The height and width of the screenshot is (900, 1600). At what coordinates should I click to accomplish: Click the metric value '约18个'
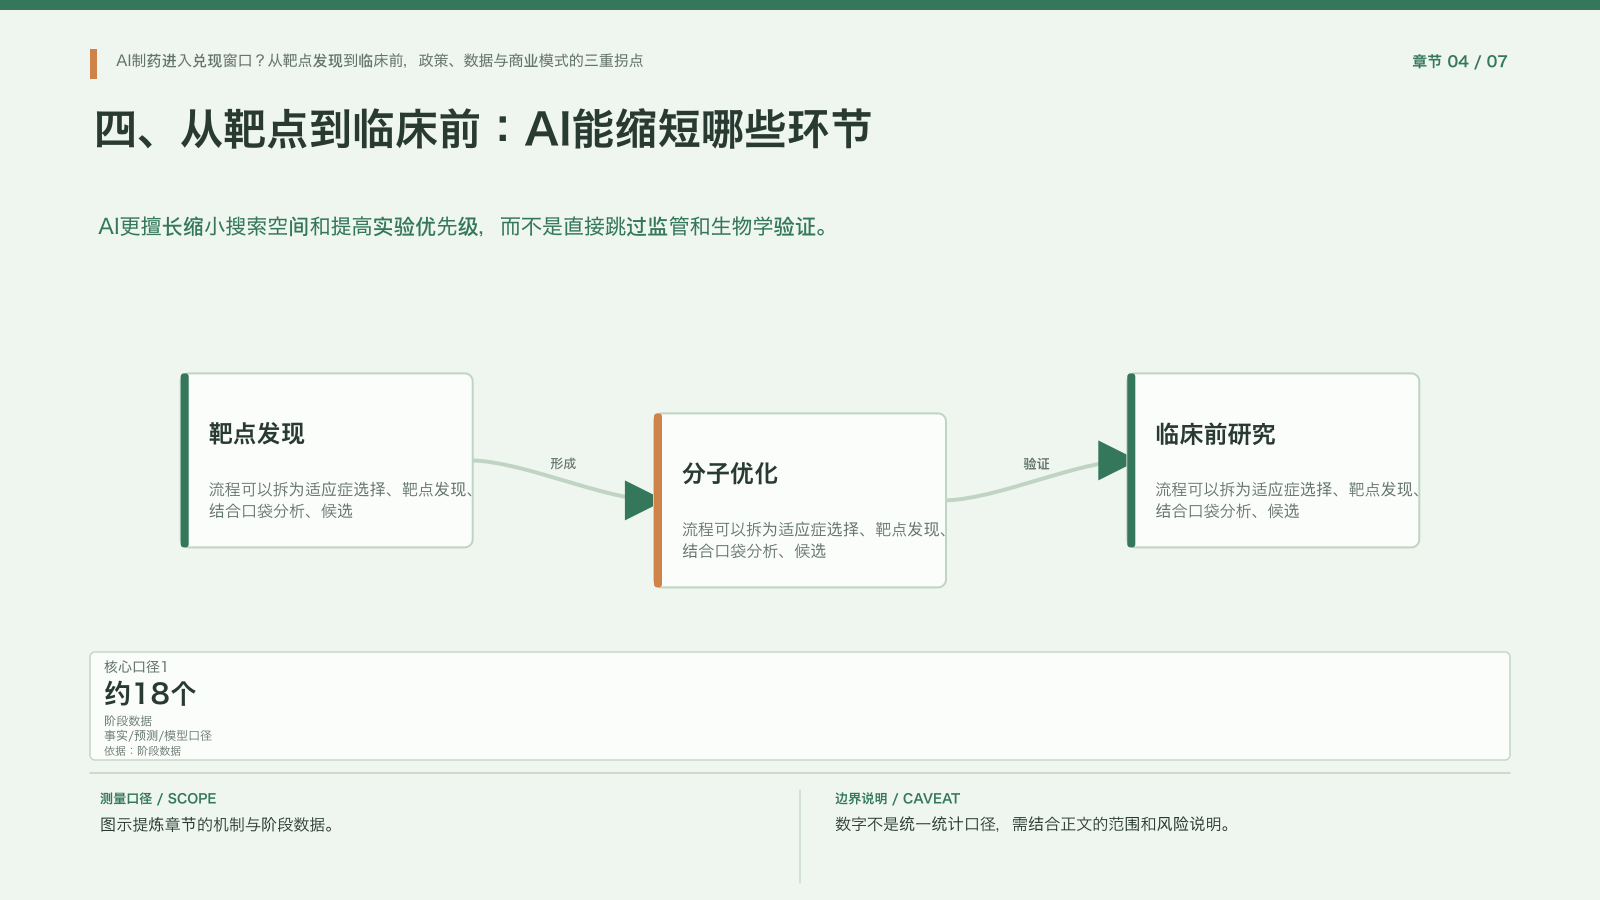[150, 694]
